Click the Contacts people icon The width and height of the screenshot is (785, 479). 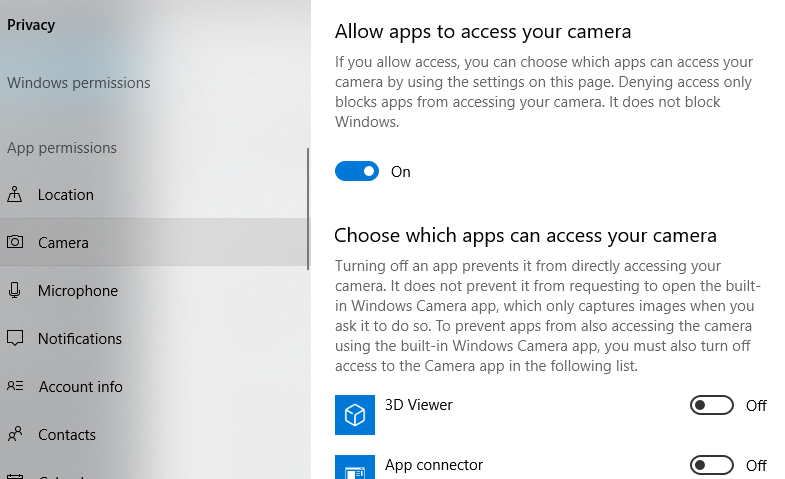tap(15, 434)
